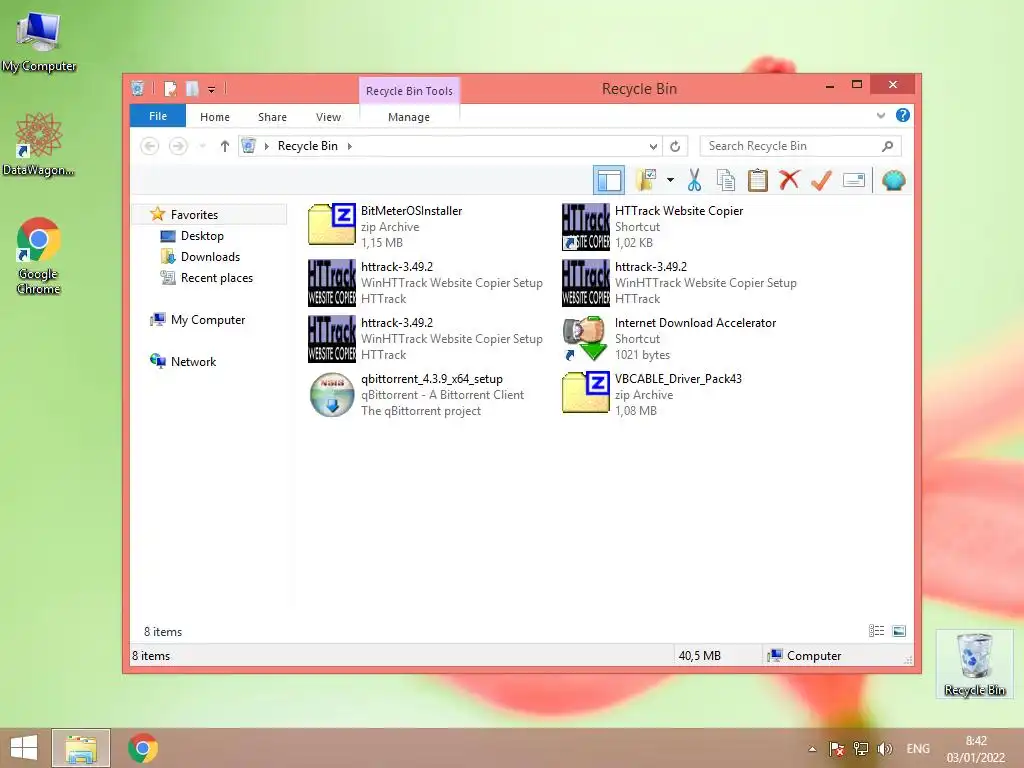Select the HTTrack Website Copier shortcut
This screenshot has height=768, width=1024.
click(679, 227)
